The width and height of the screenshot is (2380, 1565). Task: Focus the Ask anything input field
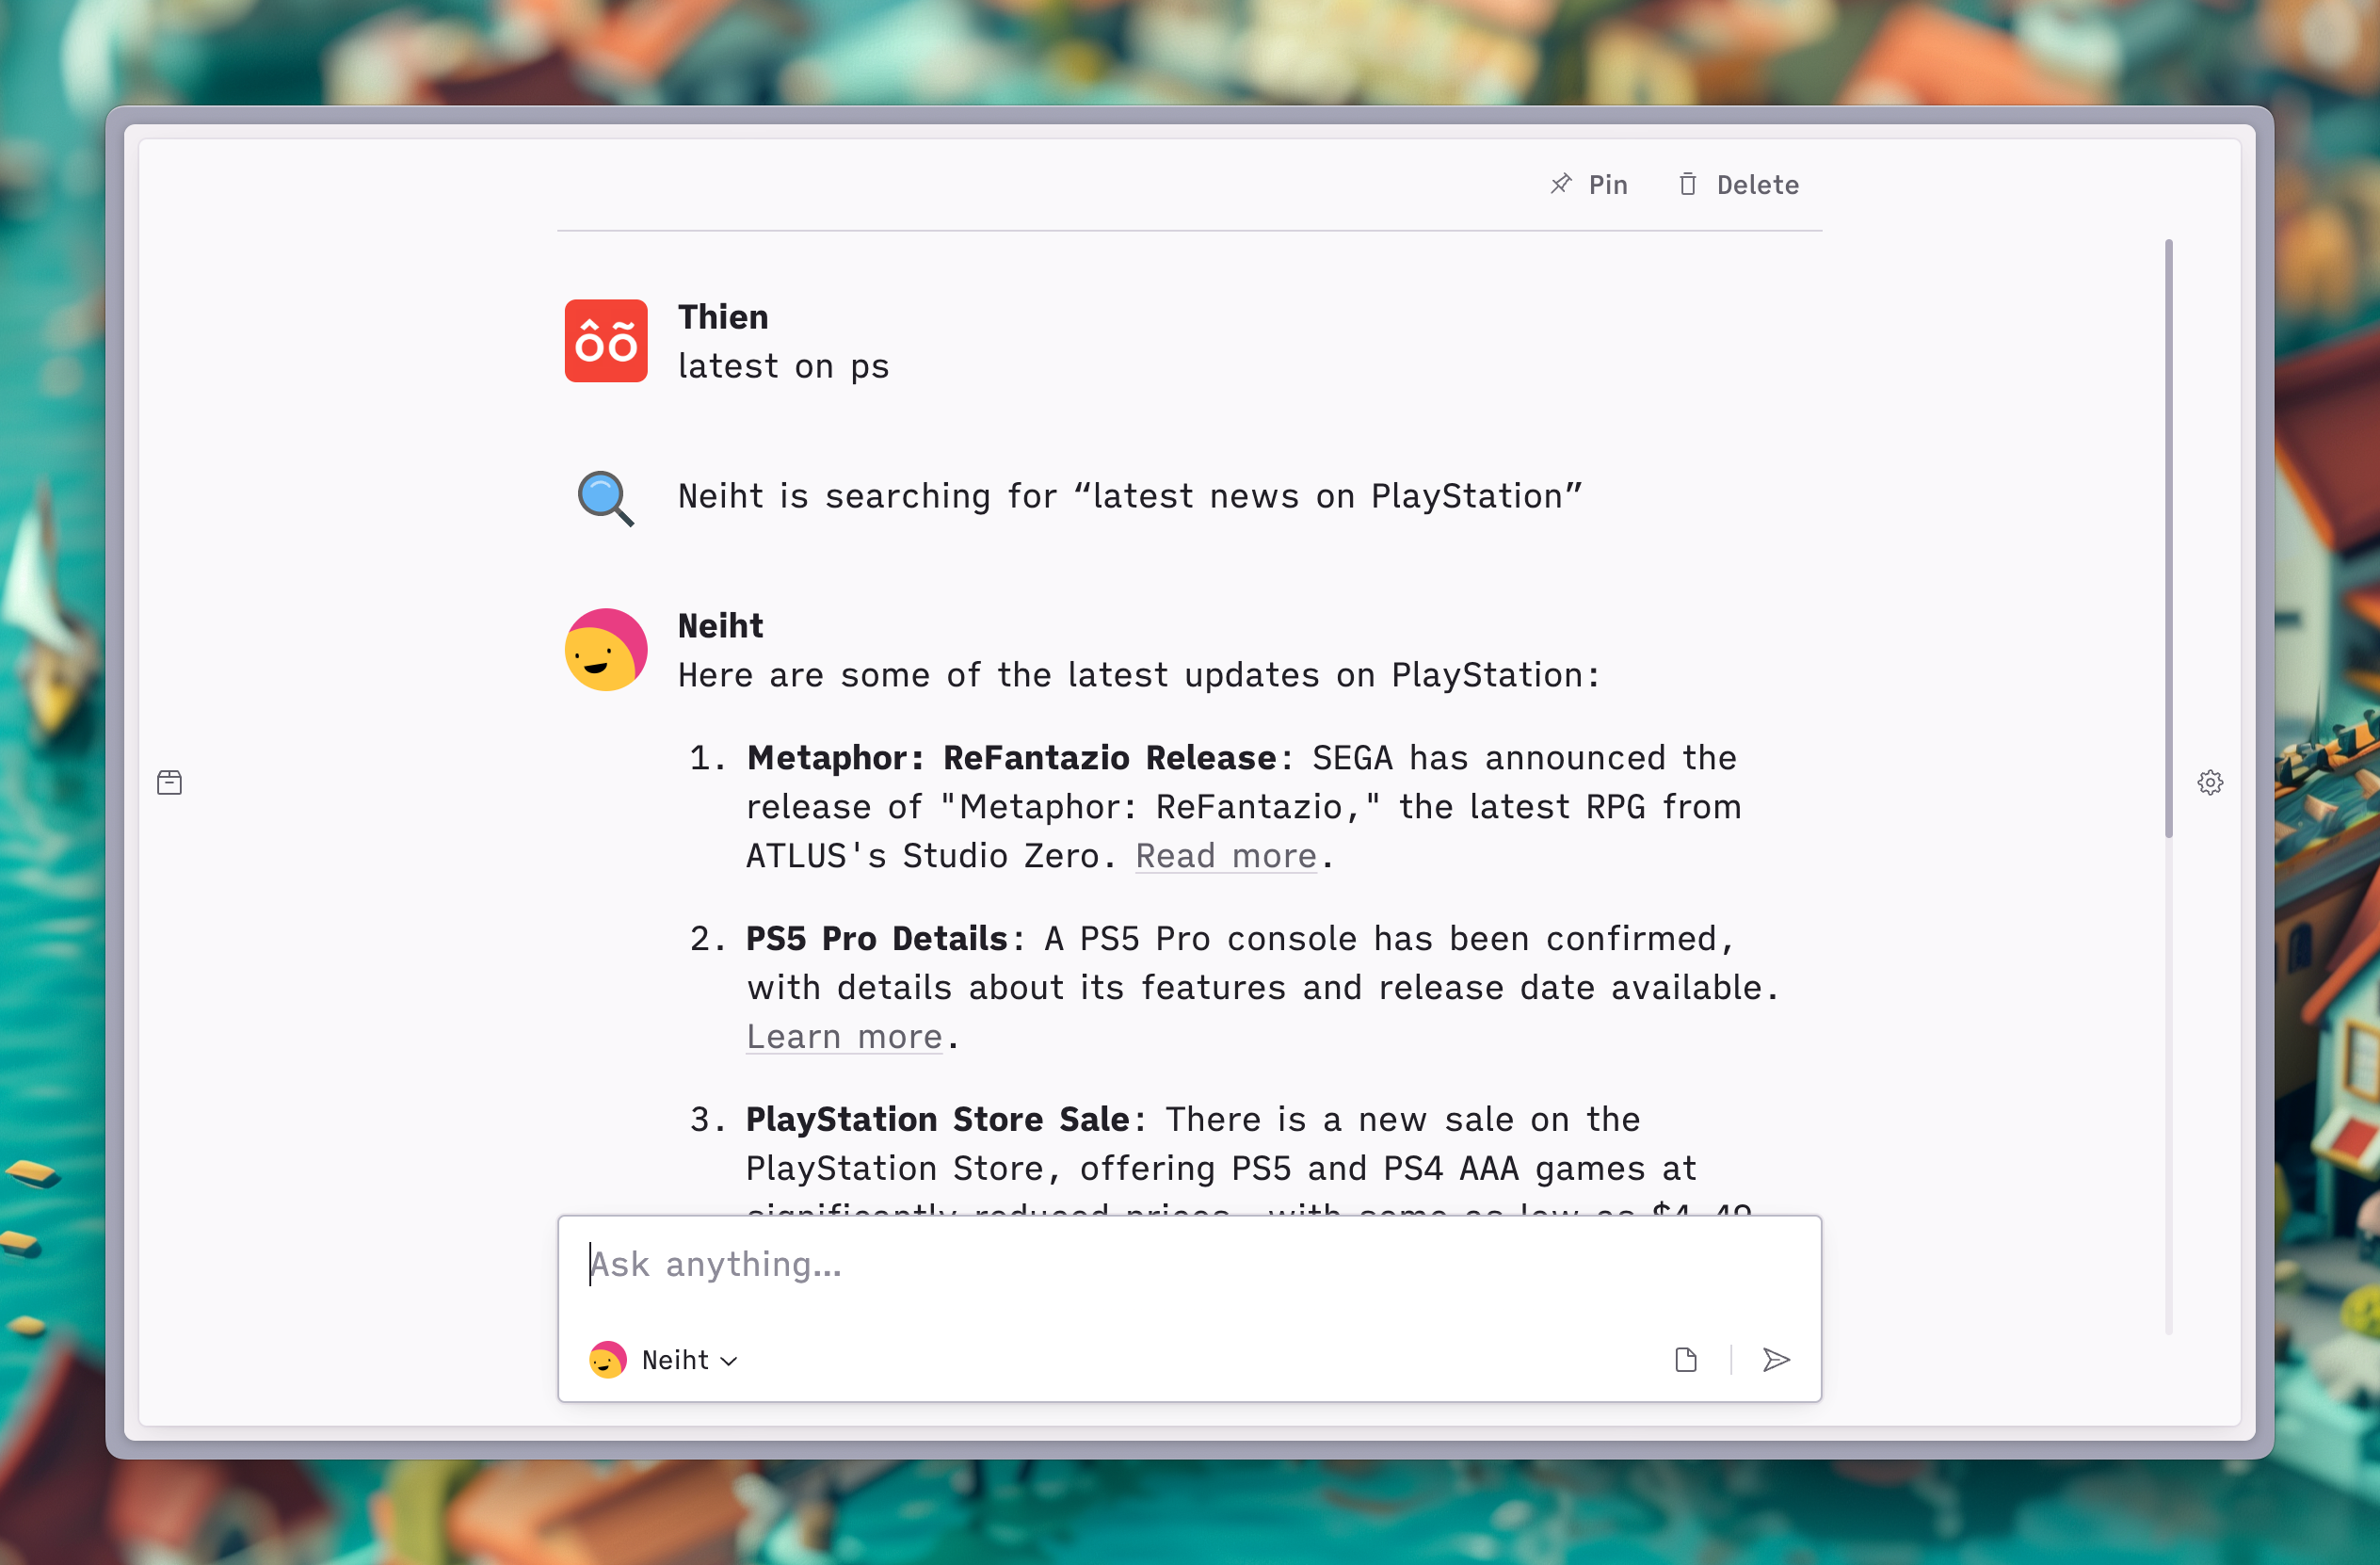pos(1189,1265)
